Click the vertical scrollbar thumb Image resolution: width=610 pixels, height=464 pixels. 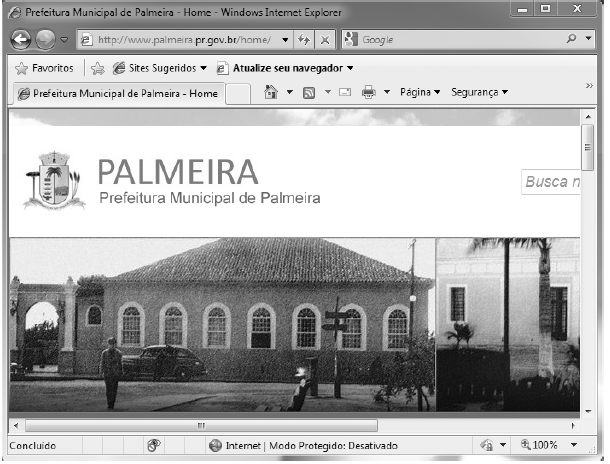coord(588,147)
